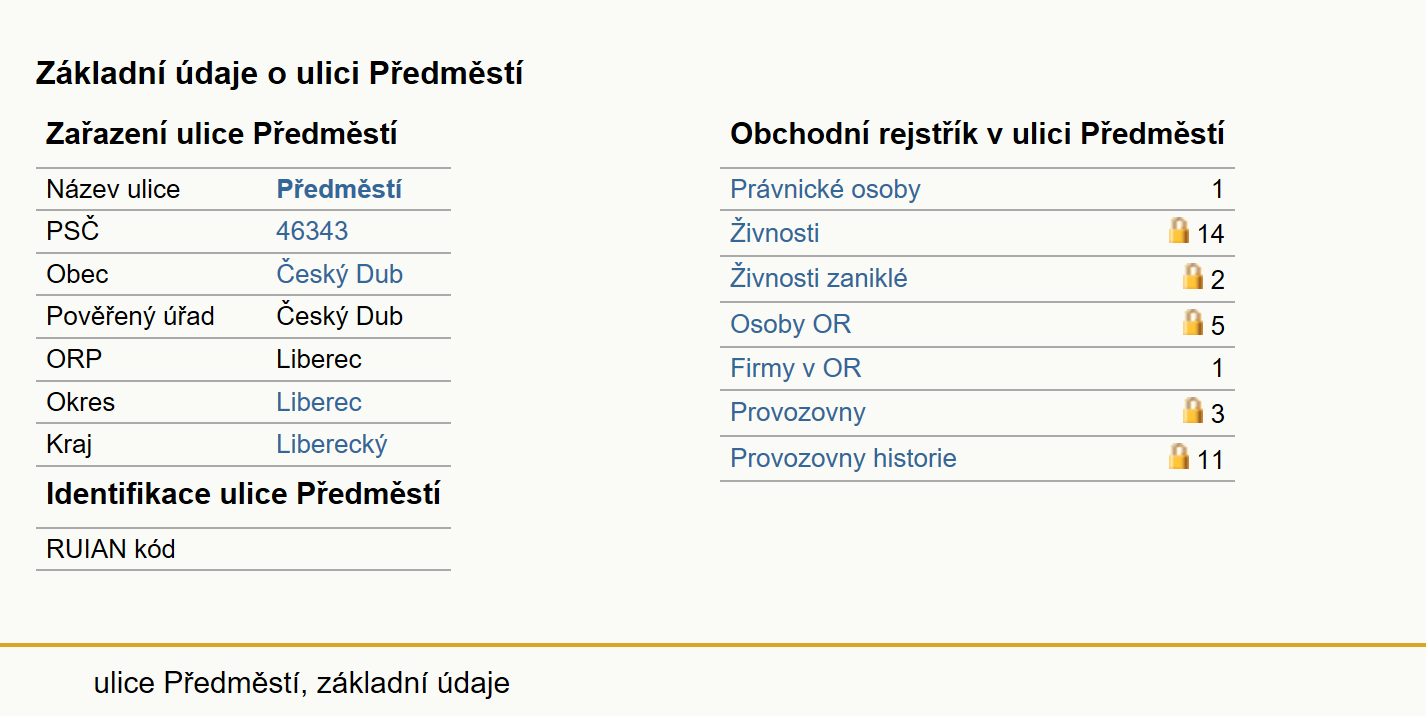Image resolution: width=1426 pixels, height=716 pixels.
Task: Click the lock icon beside Živnosti count
Action: coord(1179,231)
